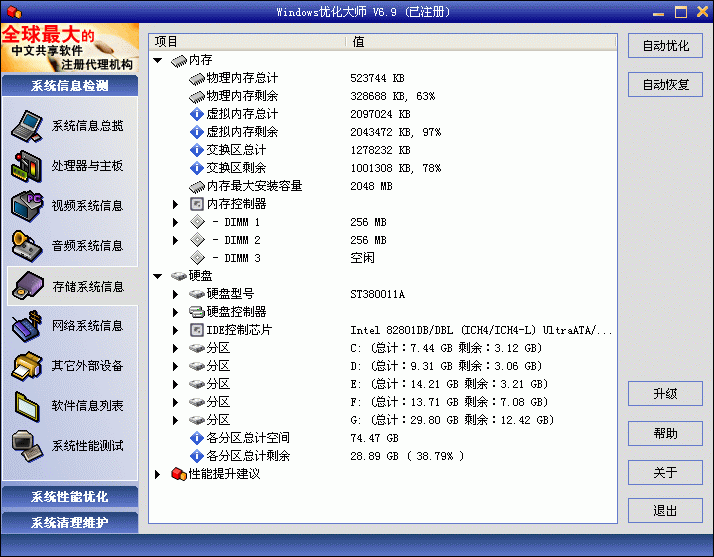Click the 值 column header
This screenshot has height=557, width=714.
coord(481,42)
